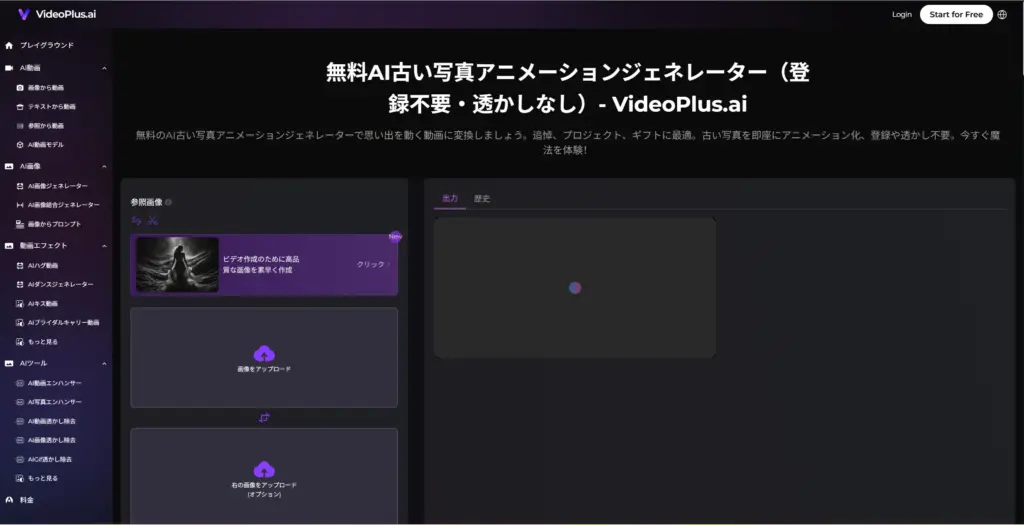Click the info icon next to 参照画像
The width and height of the screenshot is (1024, 525).
tap(168, 202)
